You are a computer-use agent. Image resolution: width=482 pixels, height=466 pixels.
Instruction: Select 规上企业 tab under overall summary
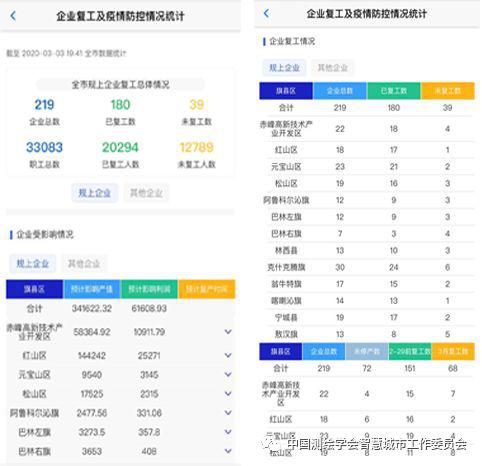[95, 193]
